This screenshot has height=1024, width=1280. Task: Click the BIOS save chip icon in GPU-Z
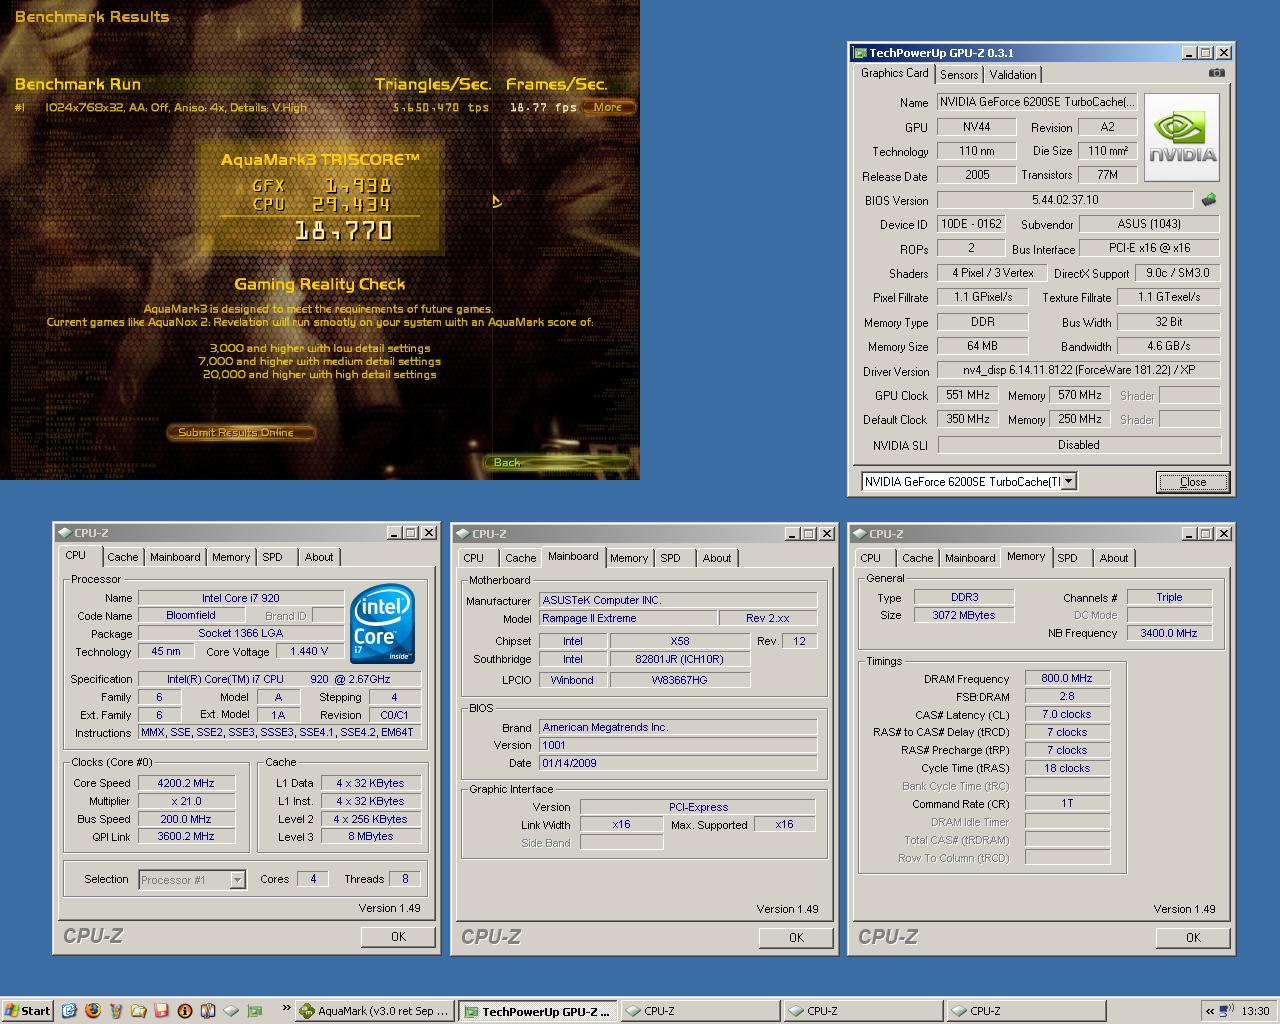pos(1209,200)
